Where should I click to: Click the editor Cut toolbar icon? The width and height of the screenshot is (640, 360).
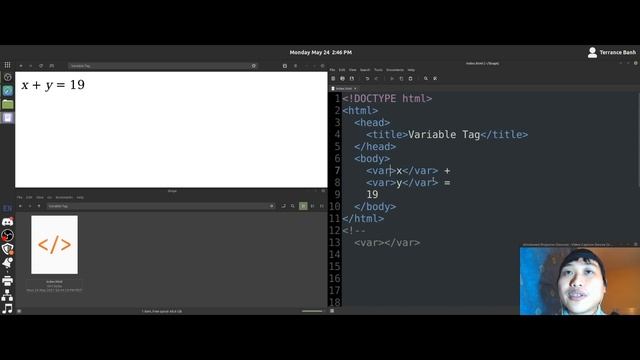point(392,78)
